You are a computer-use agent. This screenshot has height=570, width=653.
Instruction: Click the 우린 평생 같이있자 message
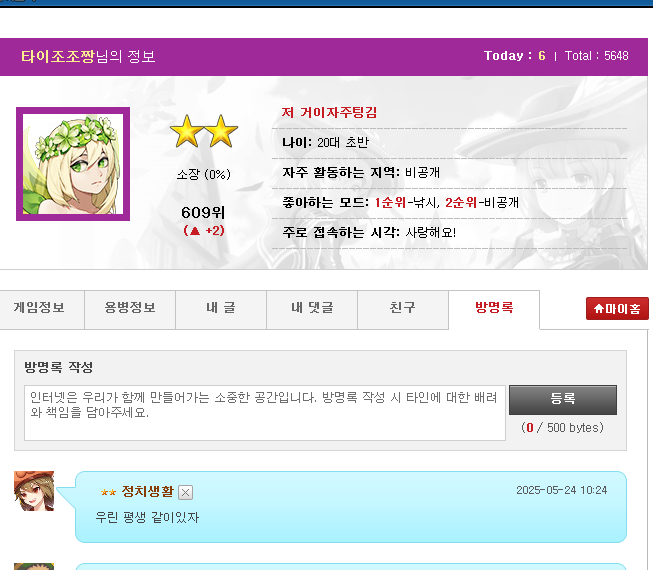(x=147, y=518)
